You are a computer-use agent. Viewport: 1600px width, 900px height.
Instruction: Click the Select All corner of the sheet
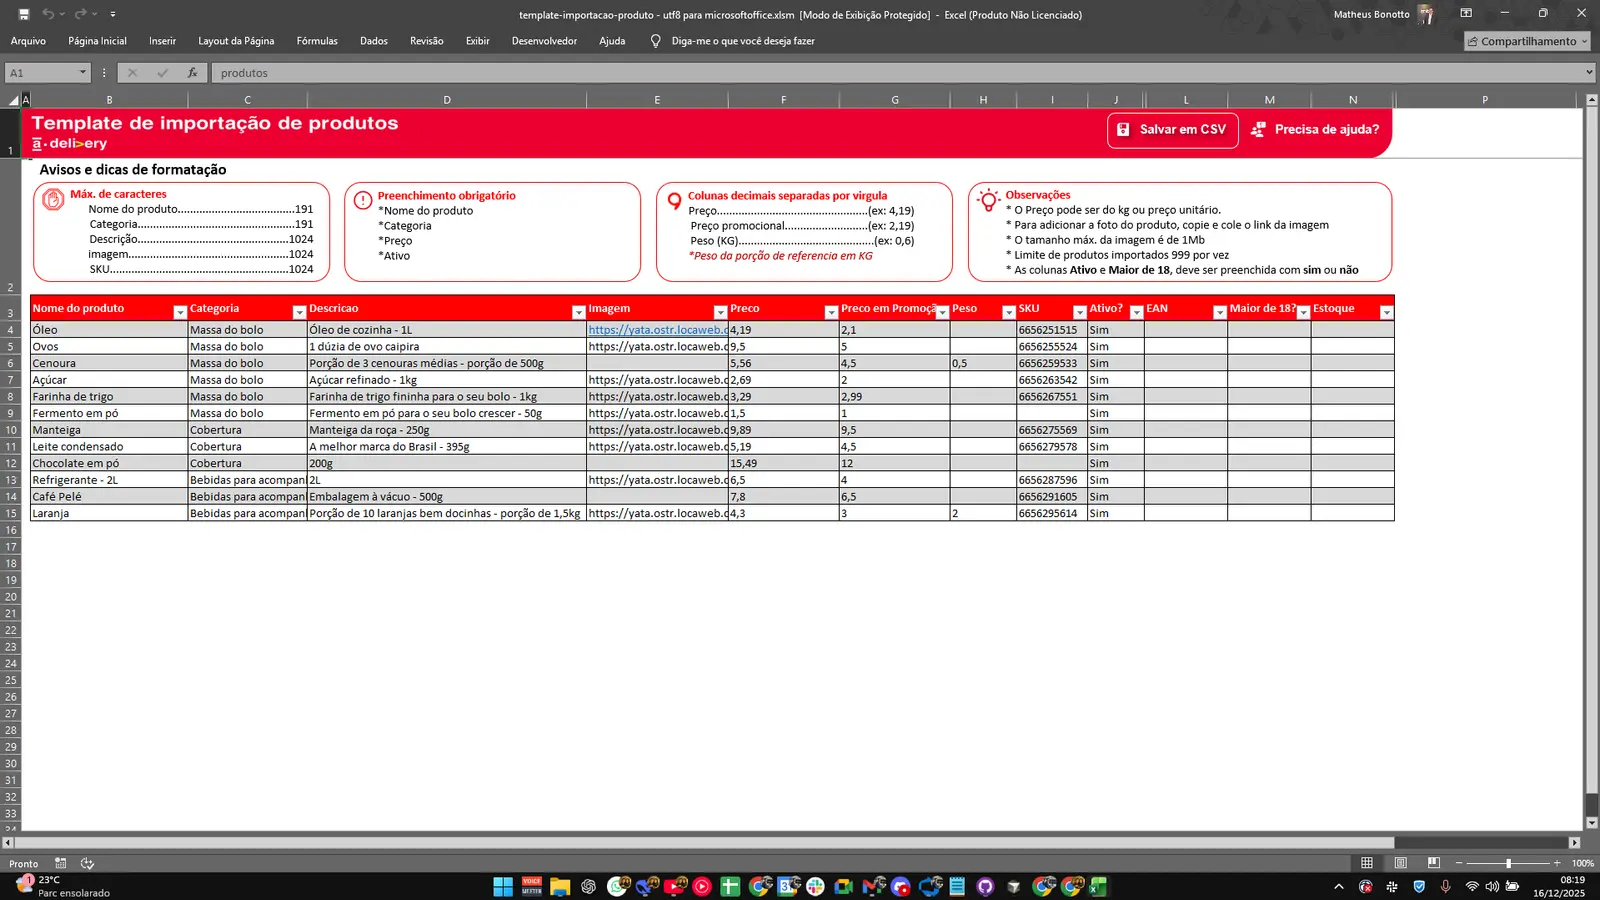click(x=13, y=100)
